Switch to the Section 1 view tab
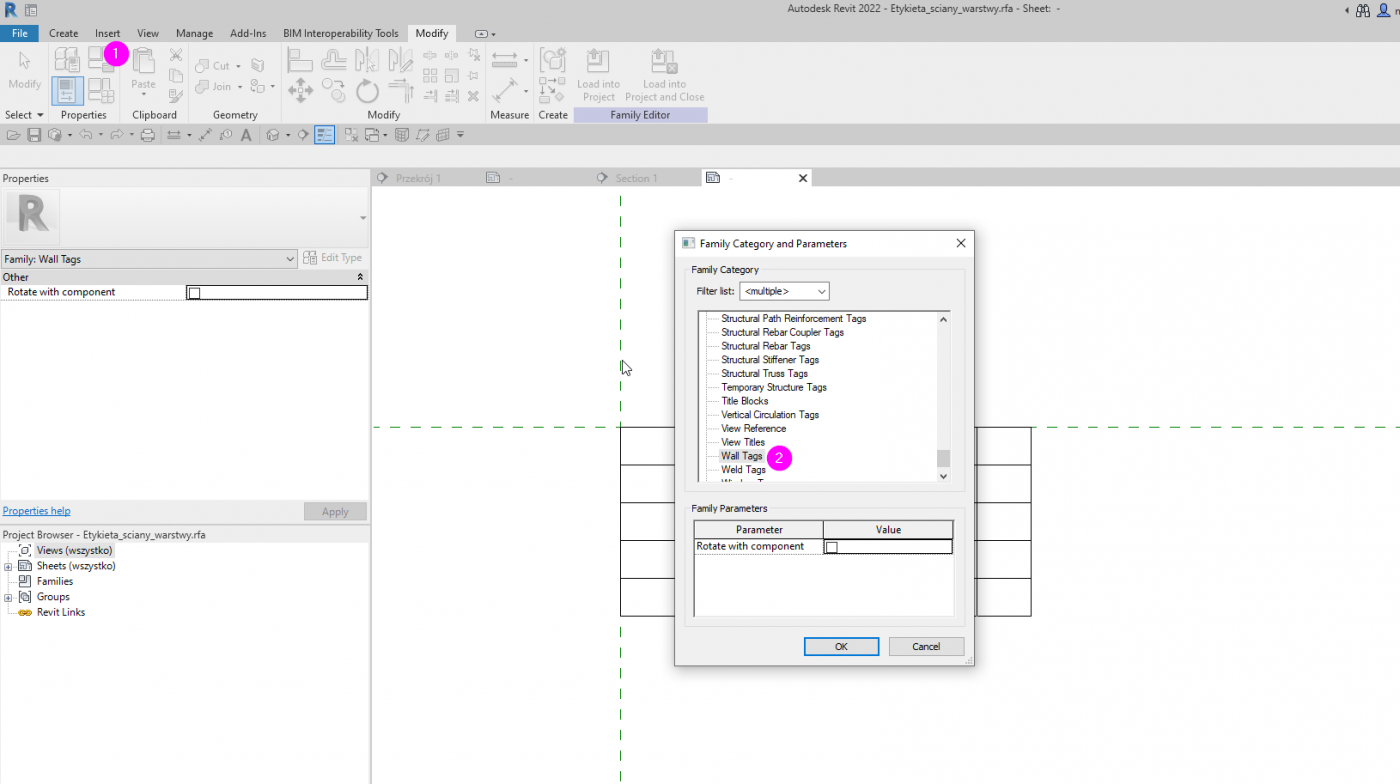This screenshot has height=784, width=1400. tap(636, 178)
